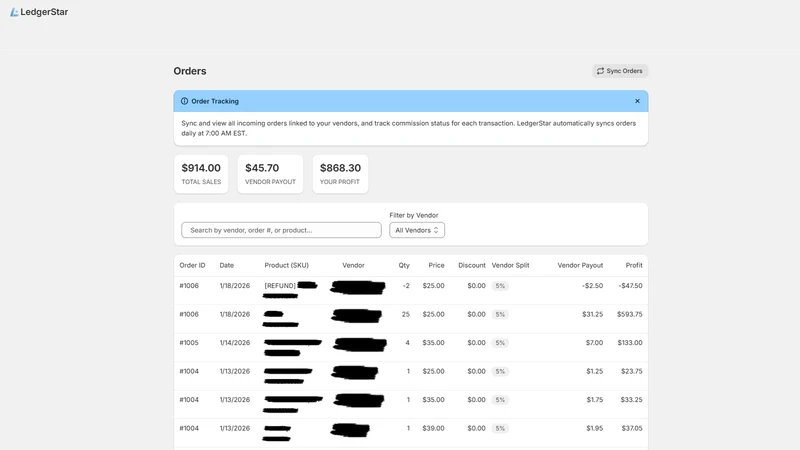
Task: Click the Orders page heading
Action: (190, 71)
